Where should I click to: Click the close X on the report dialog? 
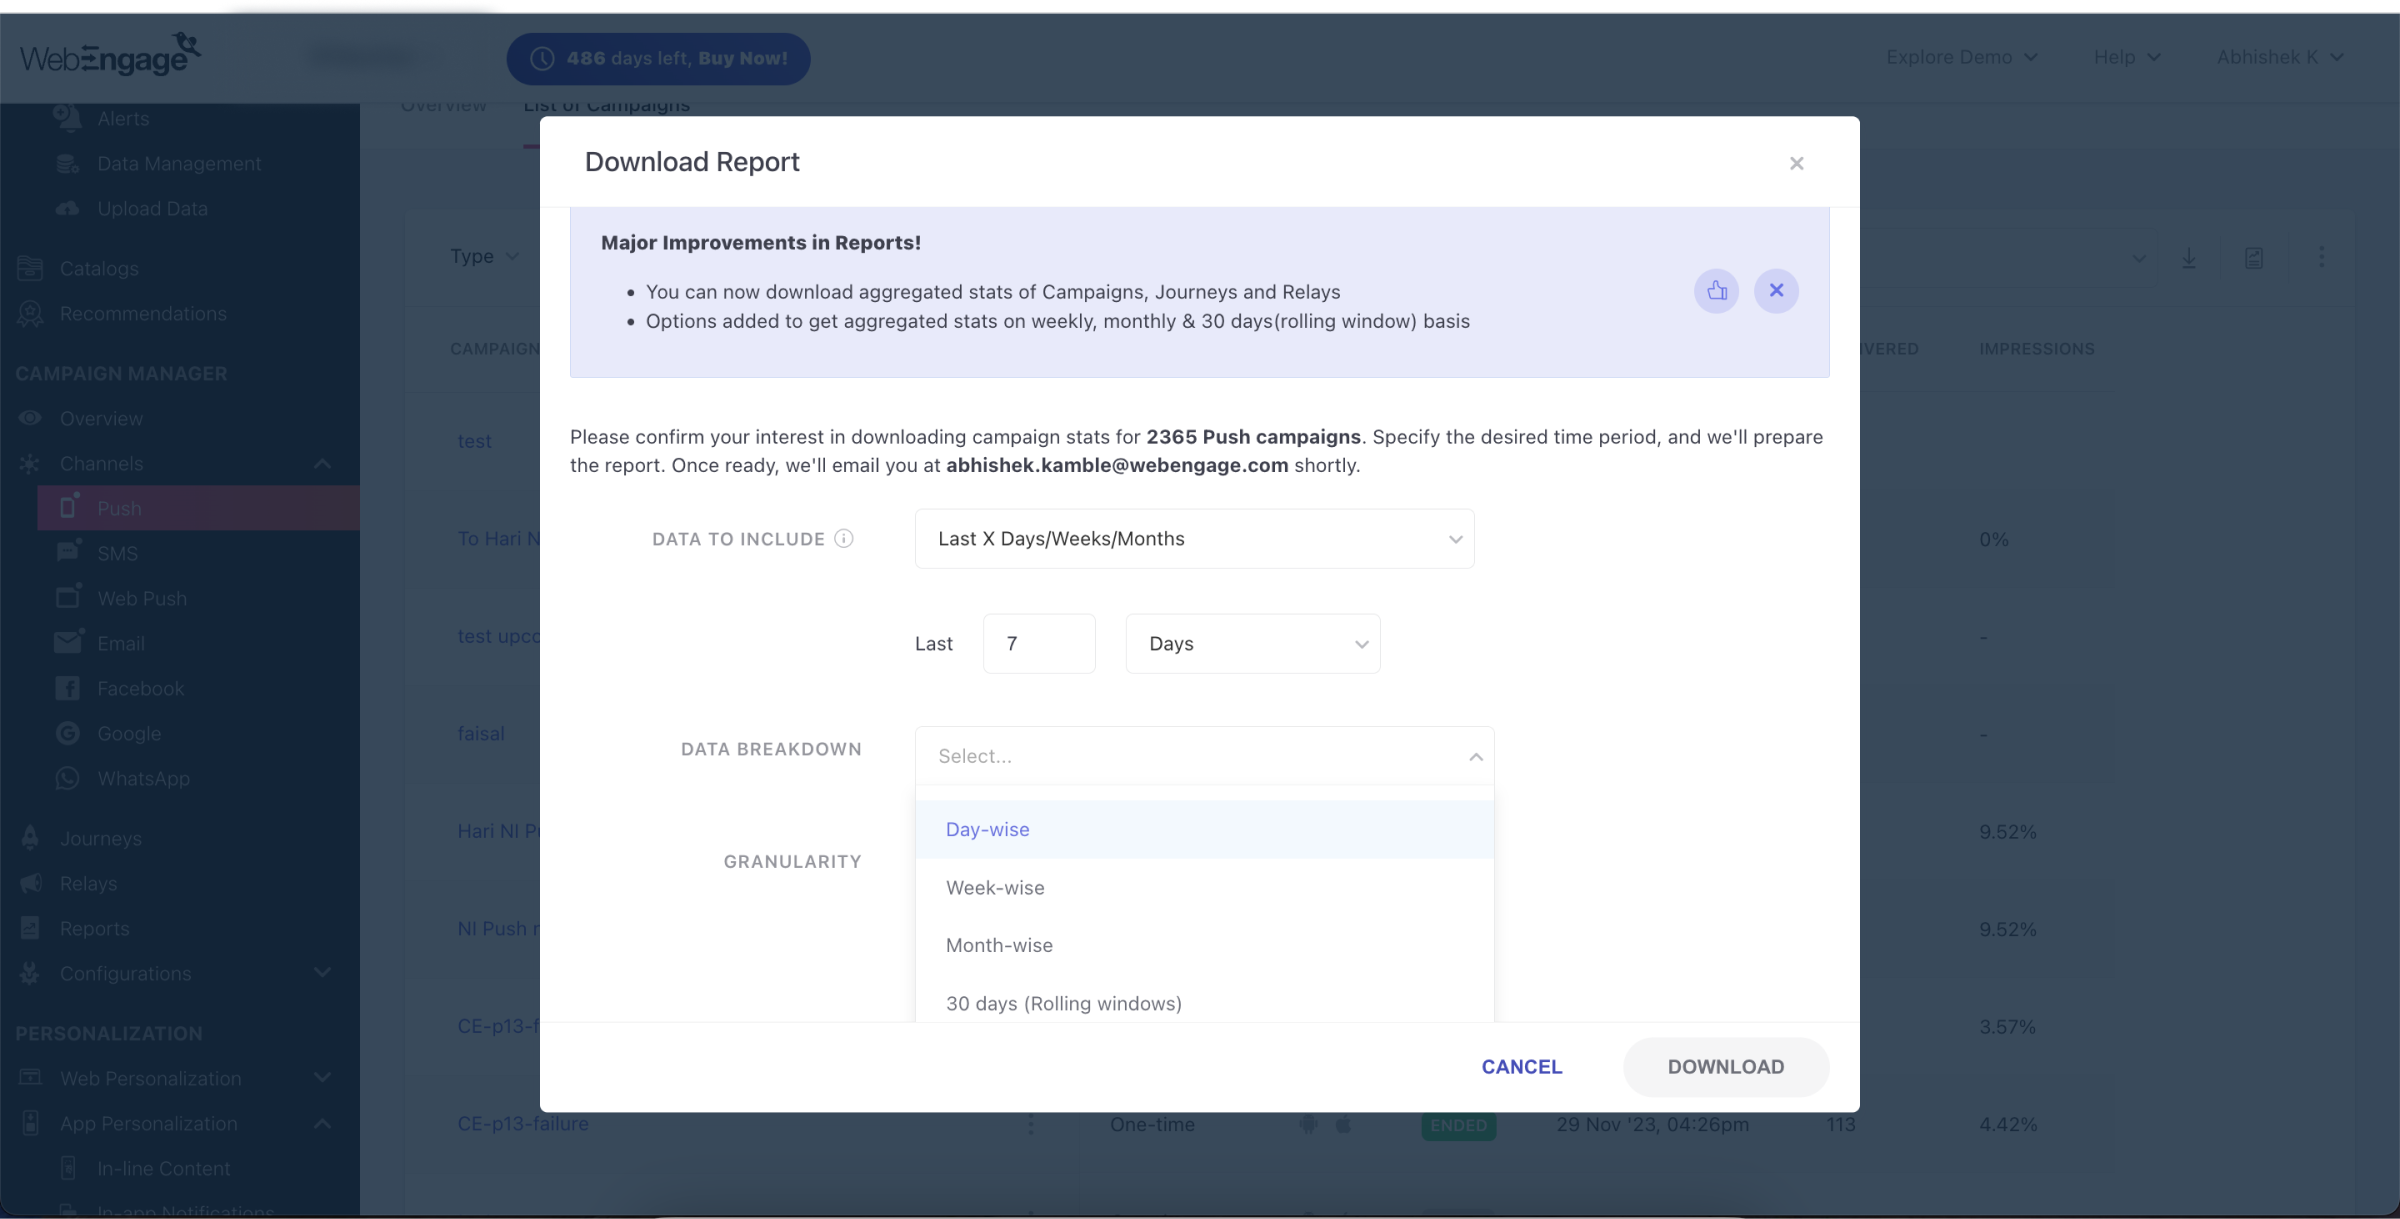[x=1797, y=163]
